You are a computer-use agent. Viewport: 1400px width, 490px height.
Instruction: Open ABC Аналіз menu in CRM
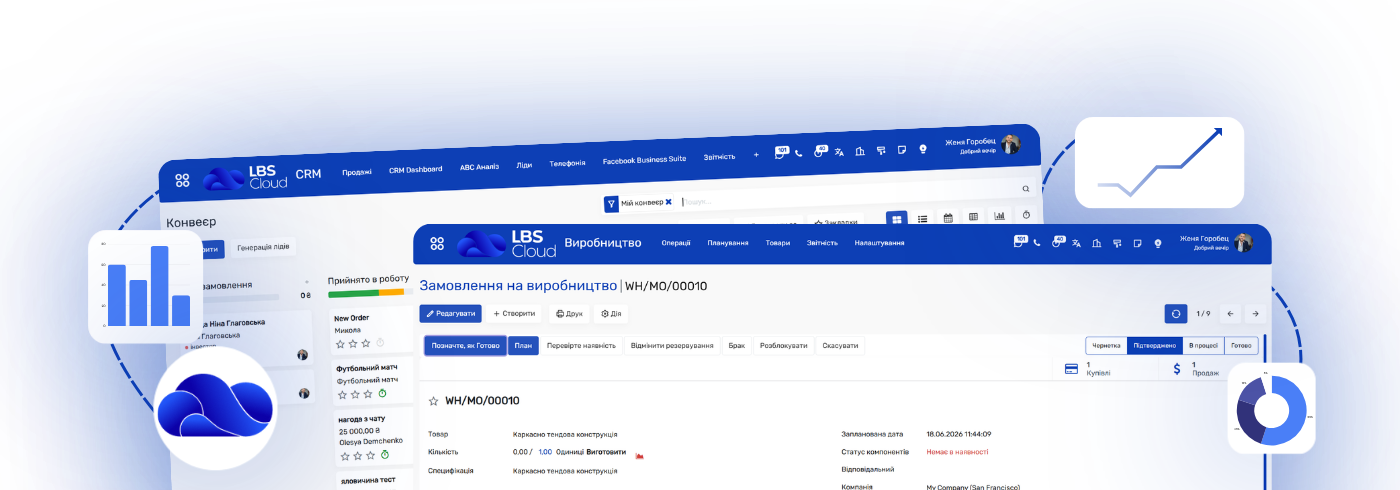pyautogui.click(x=479, y=167)
